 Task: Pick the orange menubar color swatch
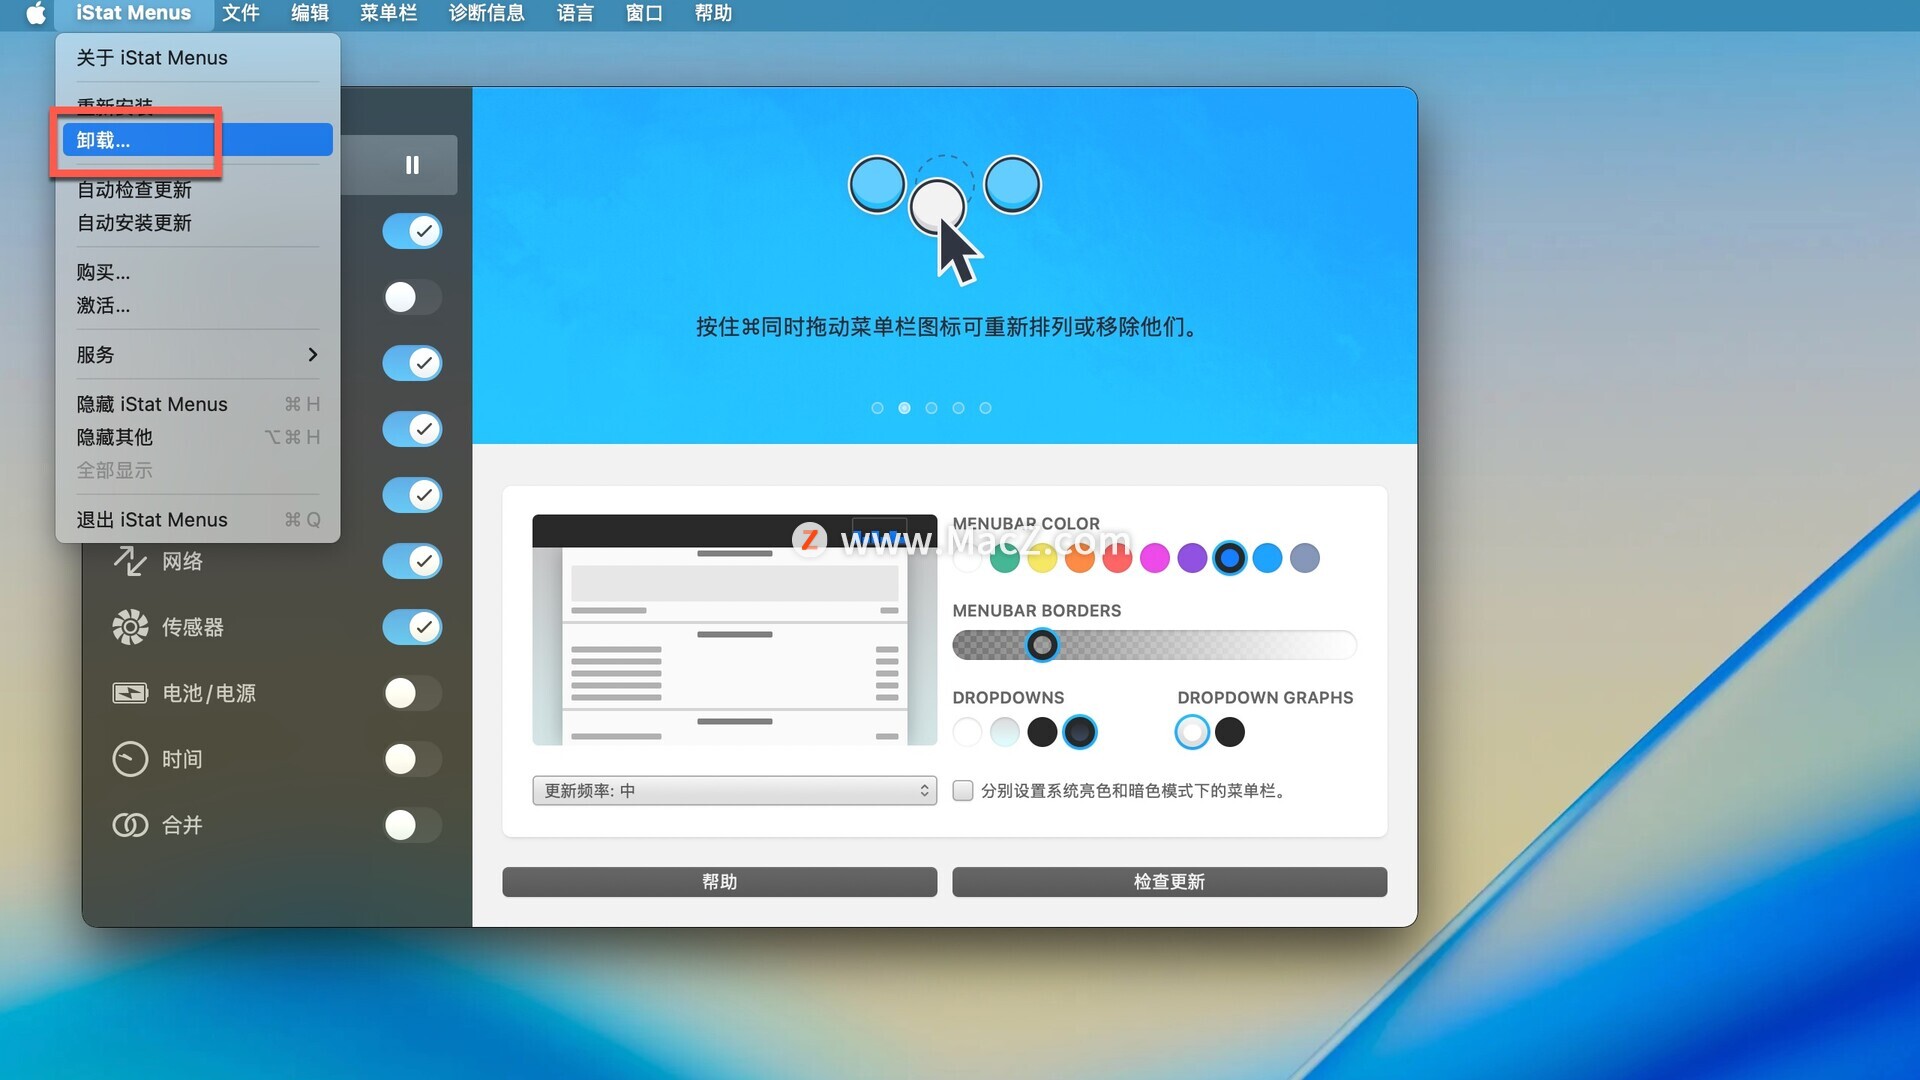tap(1079, 558)
